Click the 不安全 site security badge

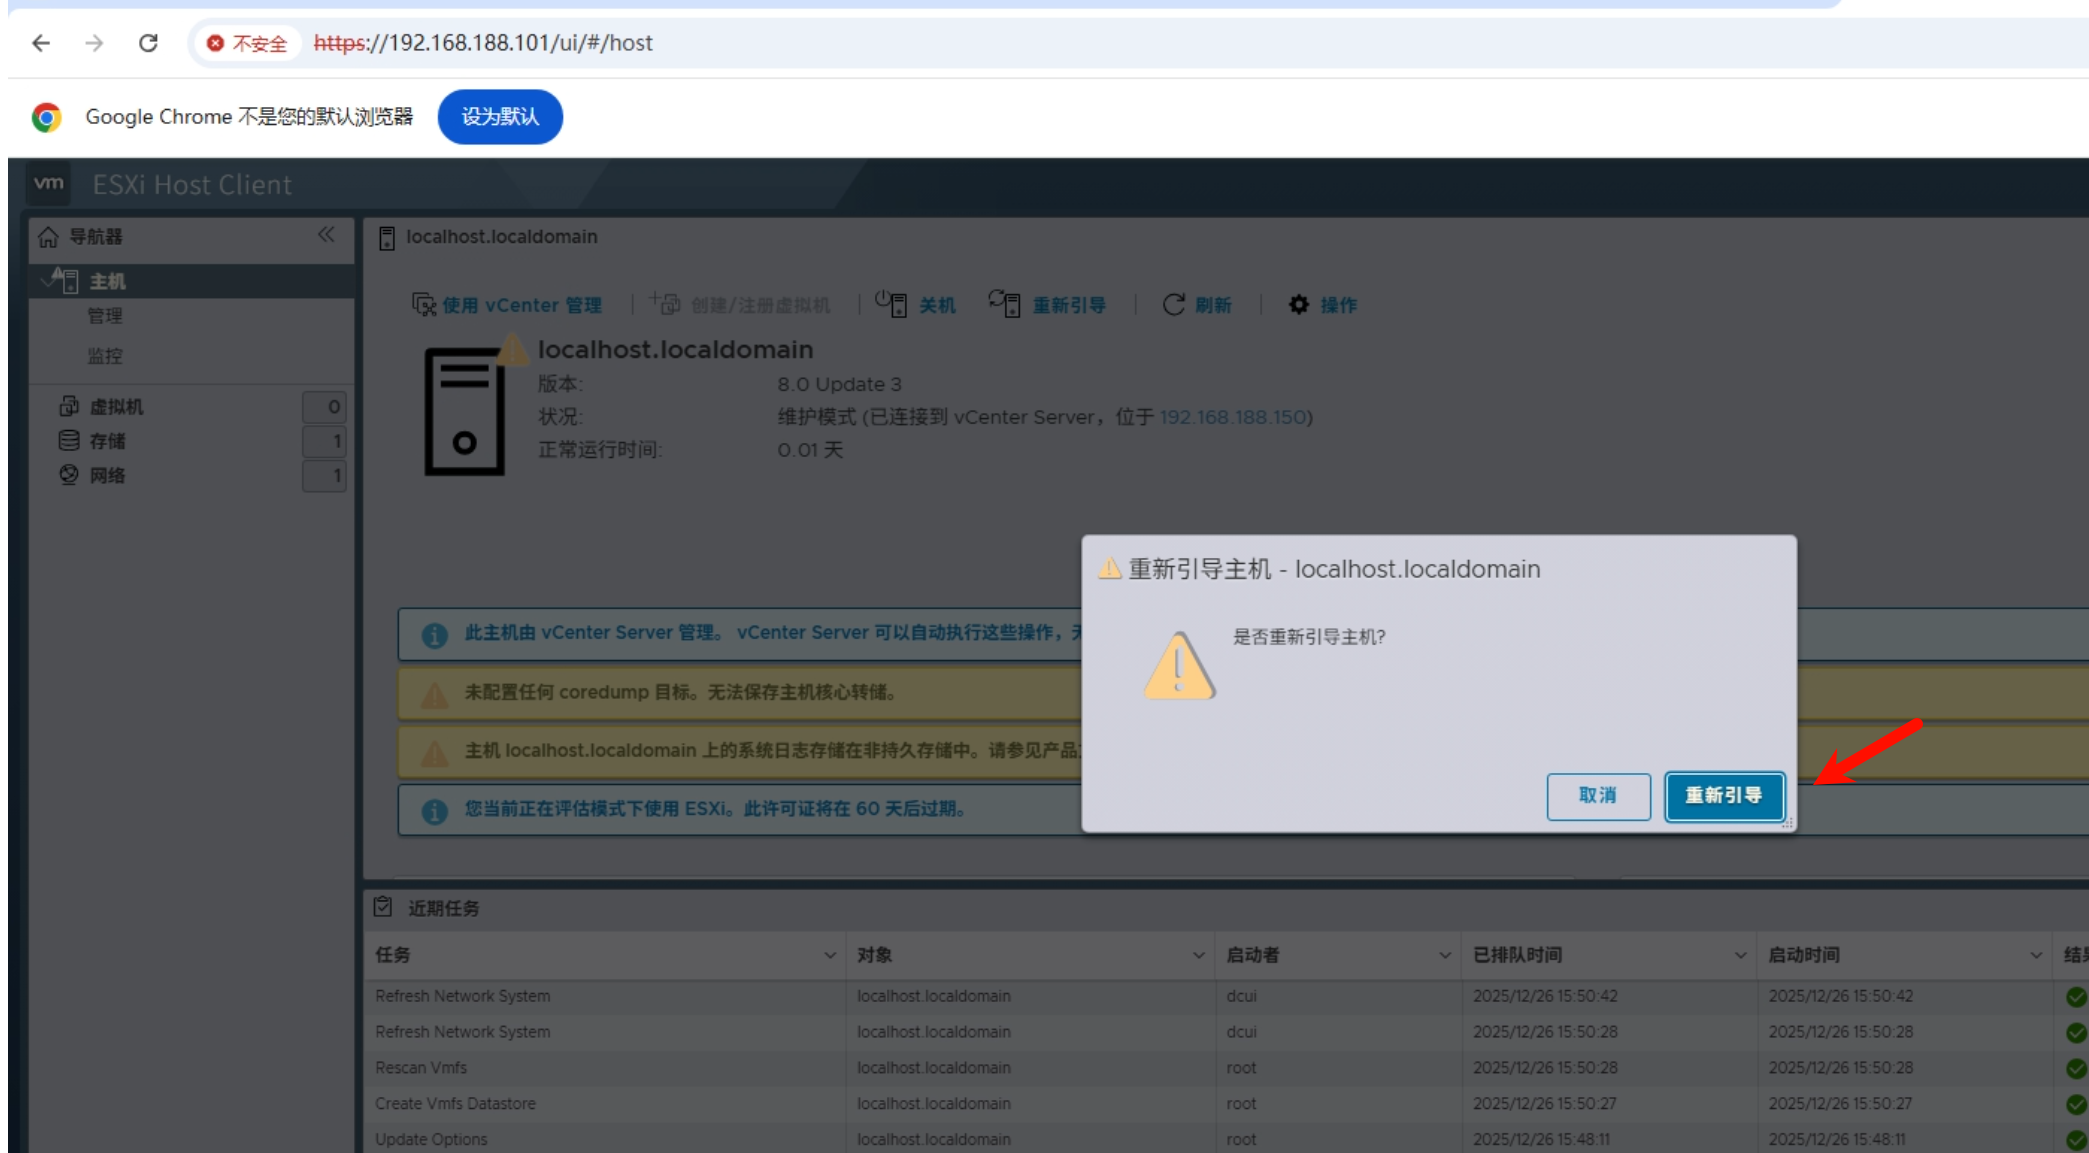point(247,43)
